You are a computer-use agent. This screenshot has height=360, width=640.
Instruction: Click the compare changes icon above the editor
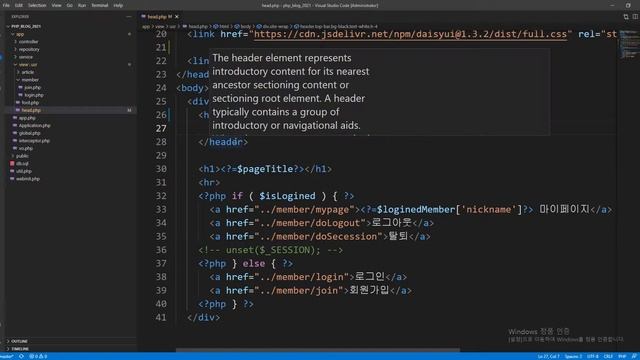(x=626, y=17)
